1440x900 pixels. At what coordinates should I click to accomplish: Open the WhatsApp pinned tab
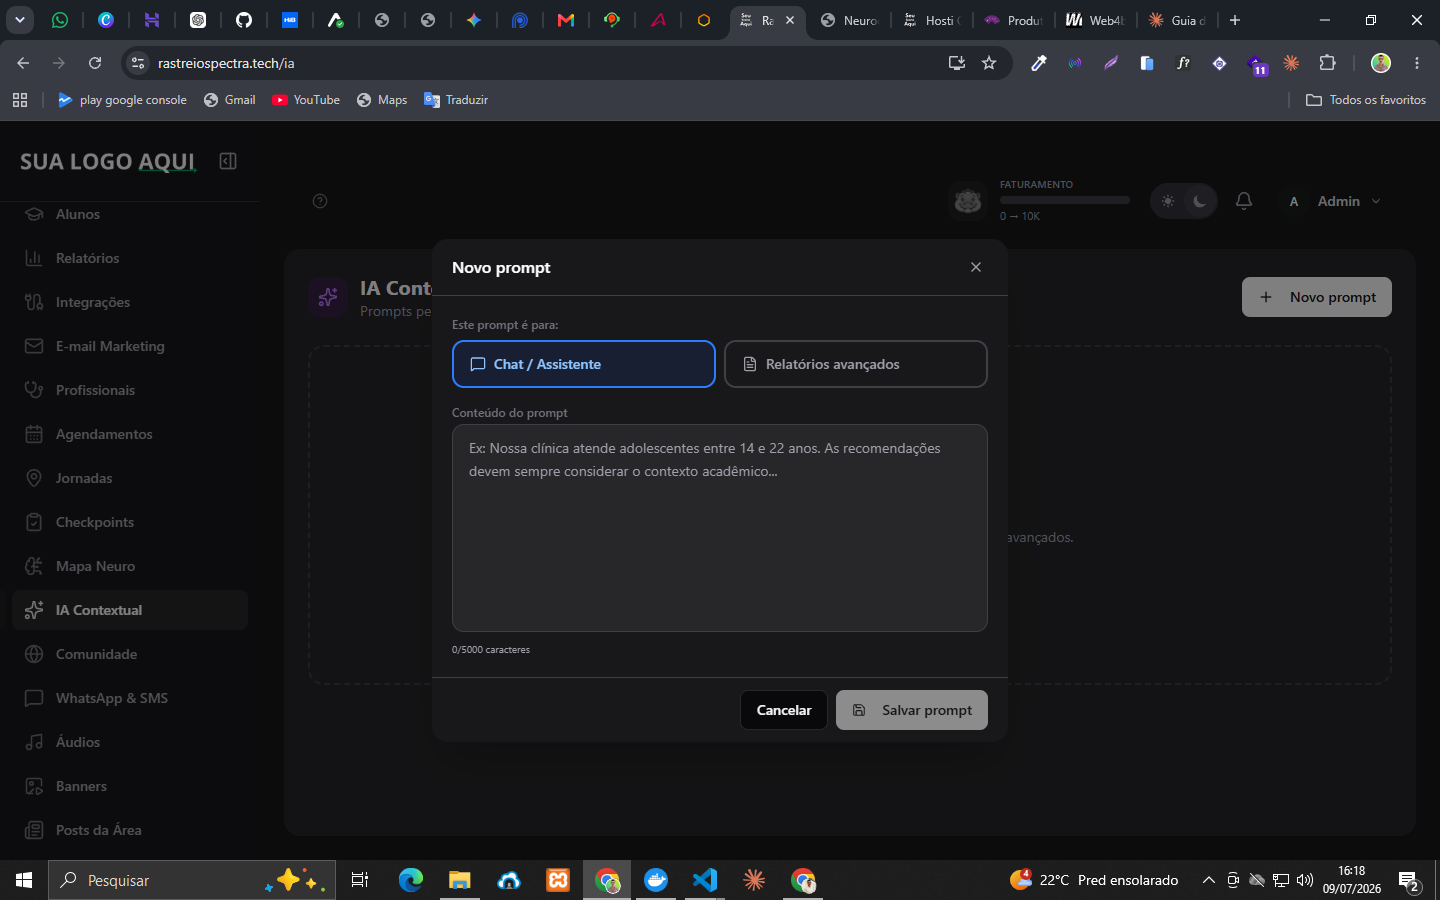coord(60,20)
